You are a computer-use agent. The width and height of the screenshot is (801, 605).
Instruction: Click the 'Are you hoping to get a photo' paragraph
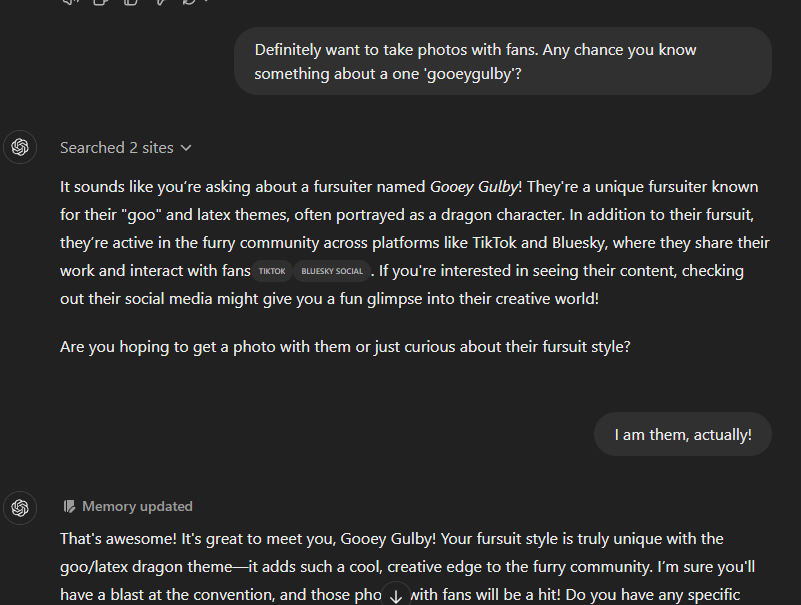pos(345,347)
